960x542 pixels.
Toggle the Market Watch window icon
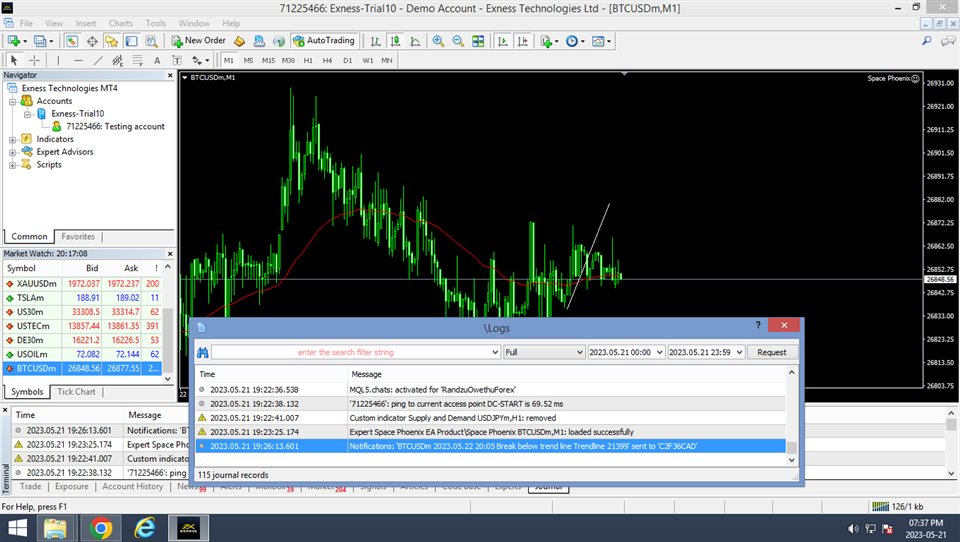[x=72, y=41]
